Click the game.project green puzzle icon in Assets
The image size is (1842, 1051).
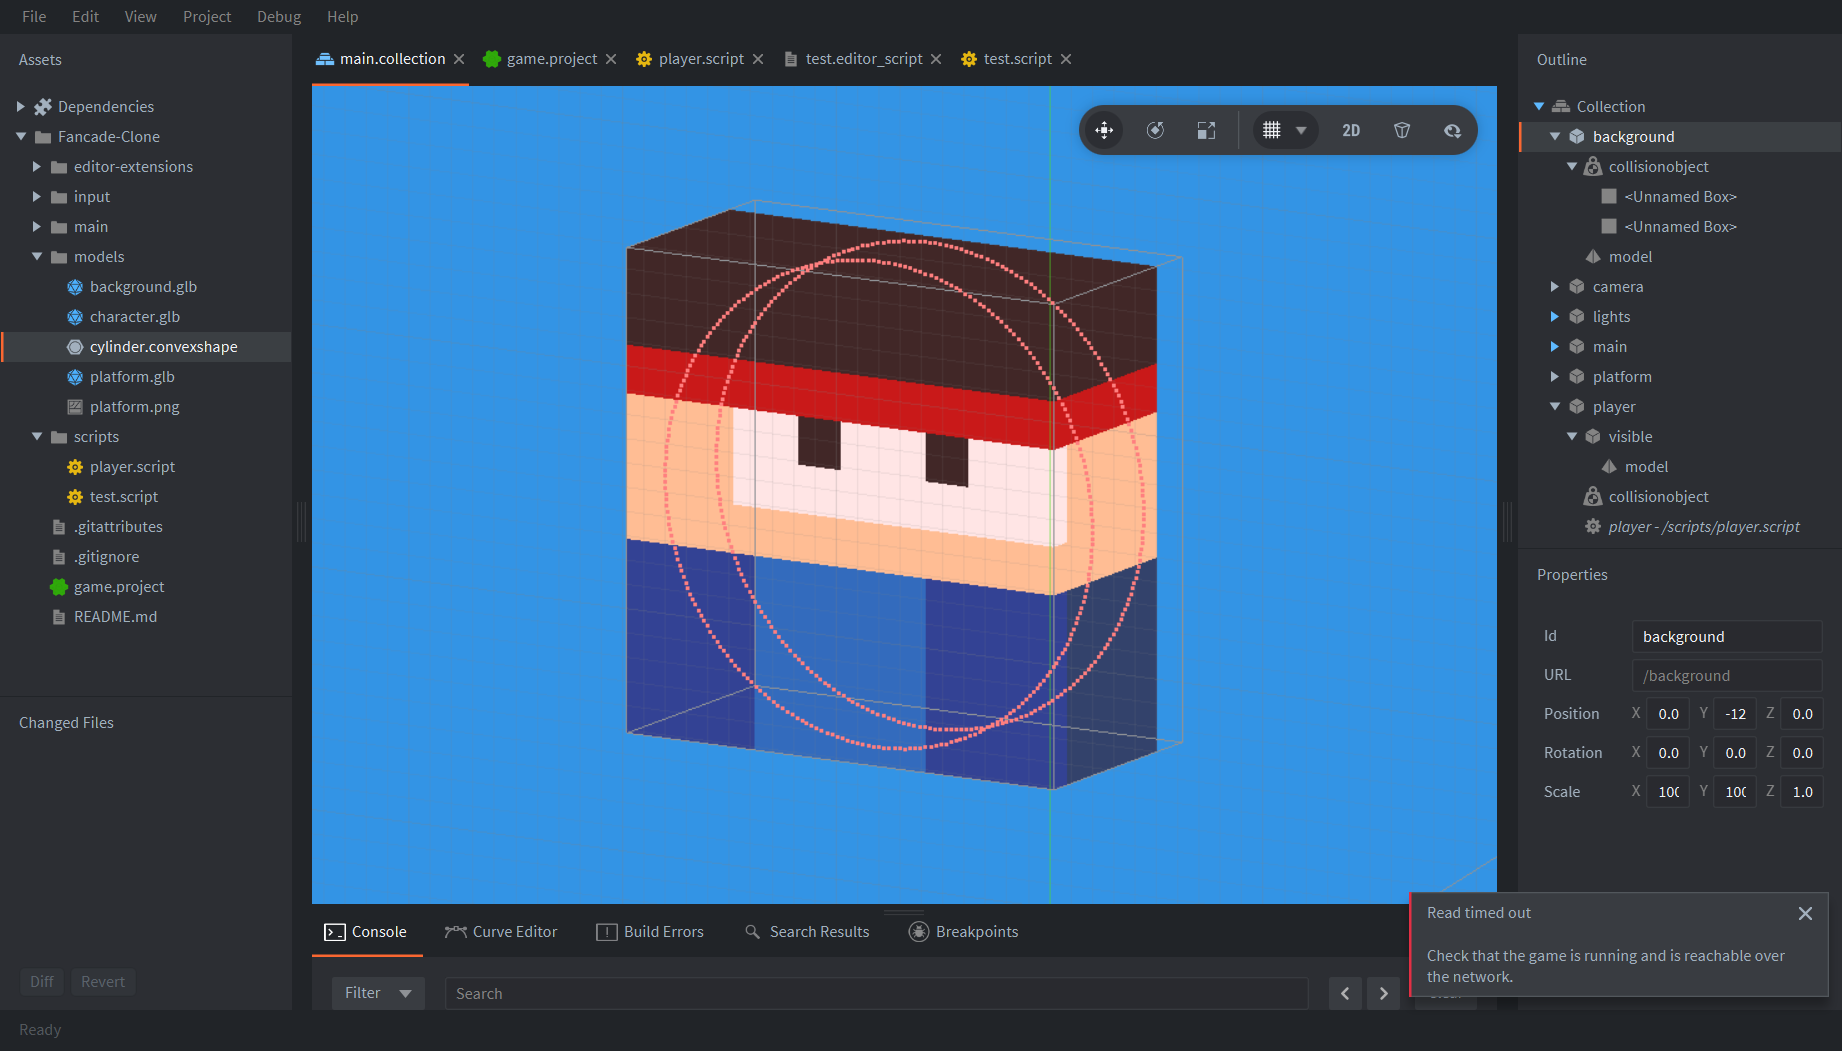(x=59, y=587)
